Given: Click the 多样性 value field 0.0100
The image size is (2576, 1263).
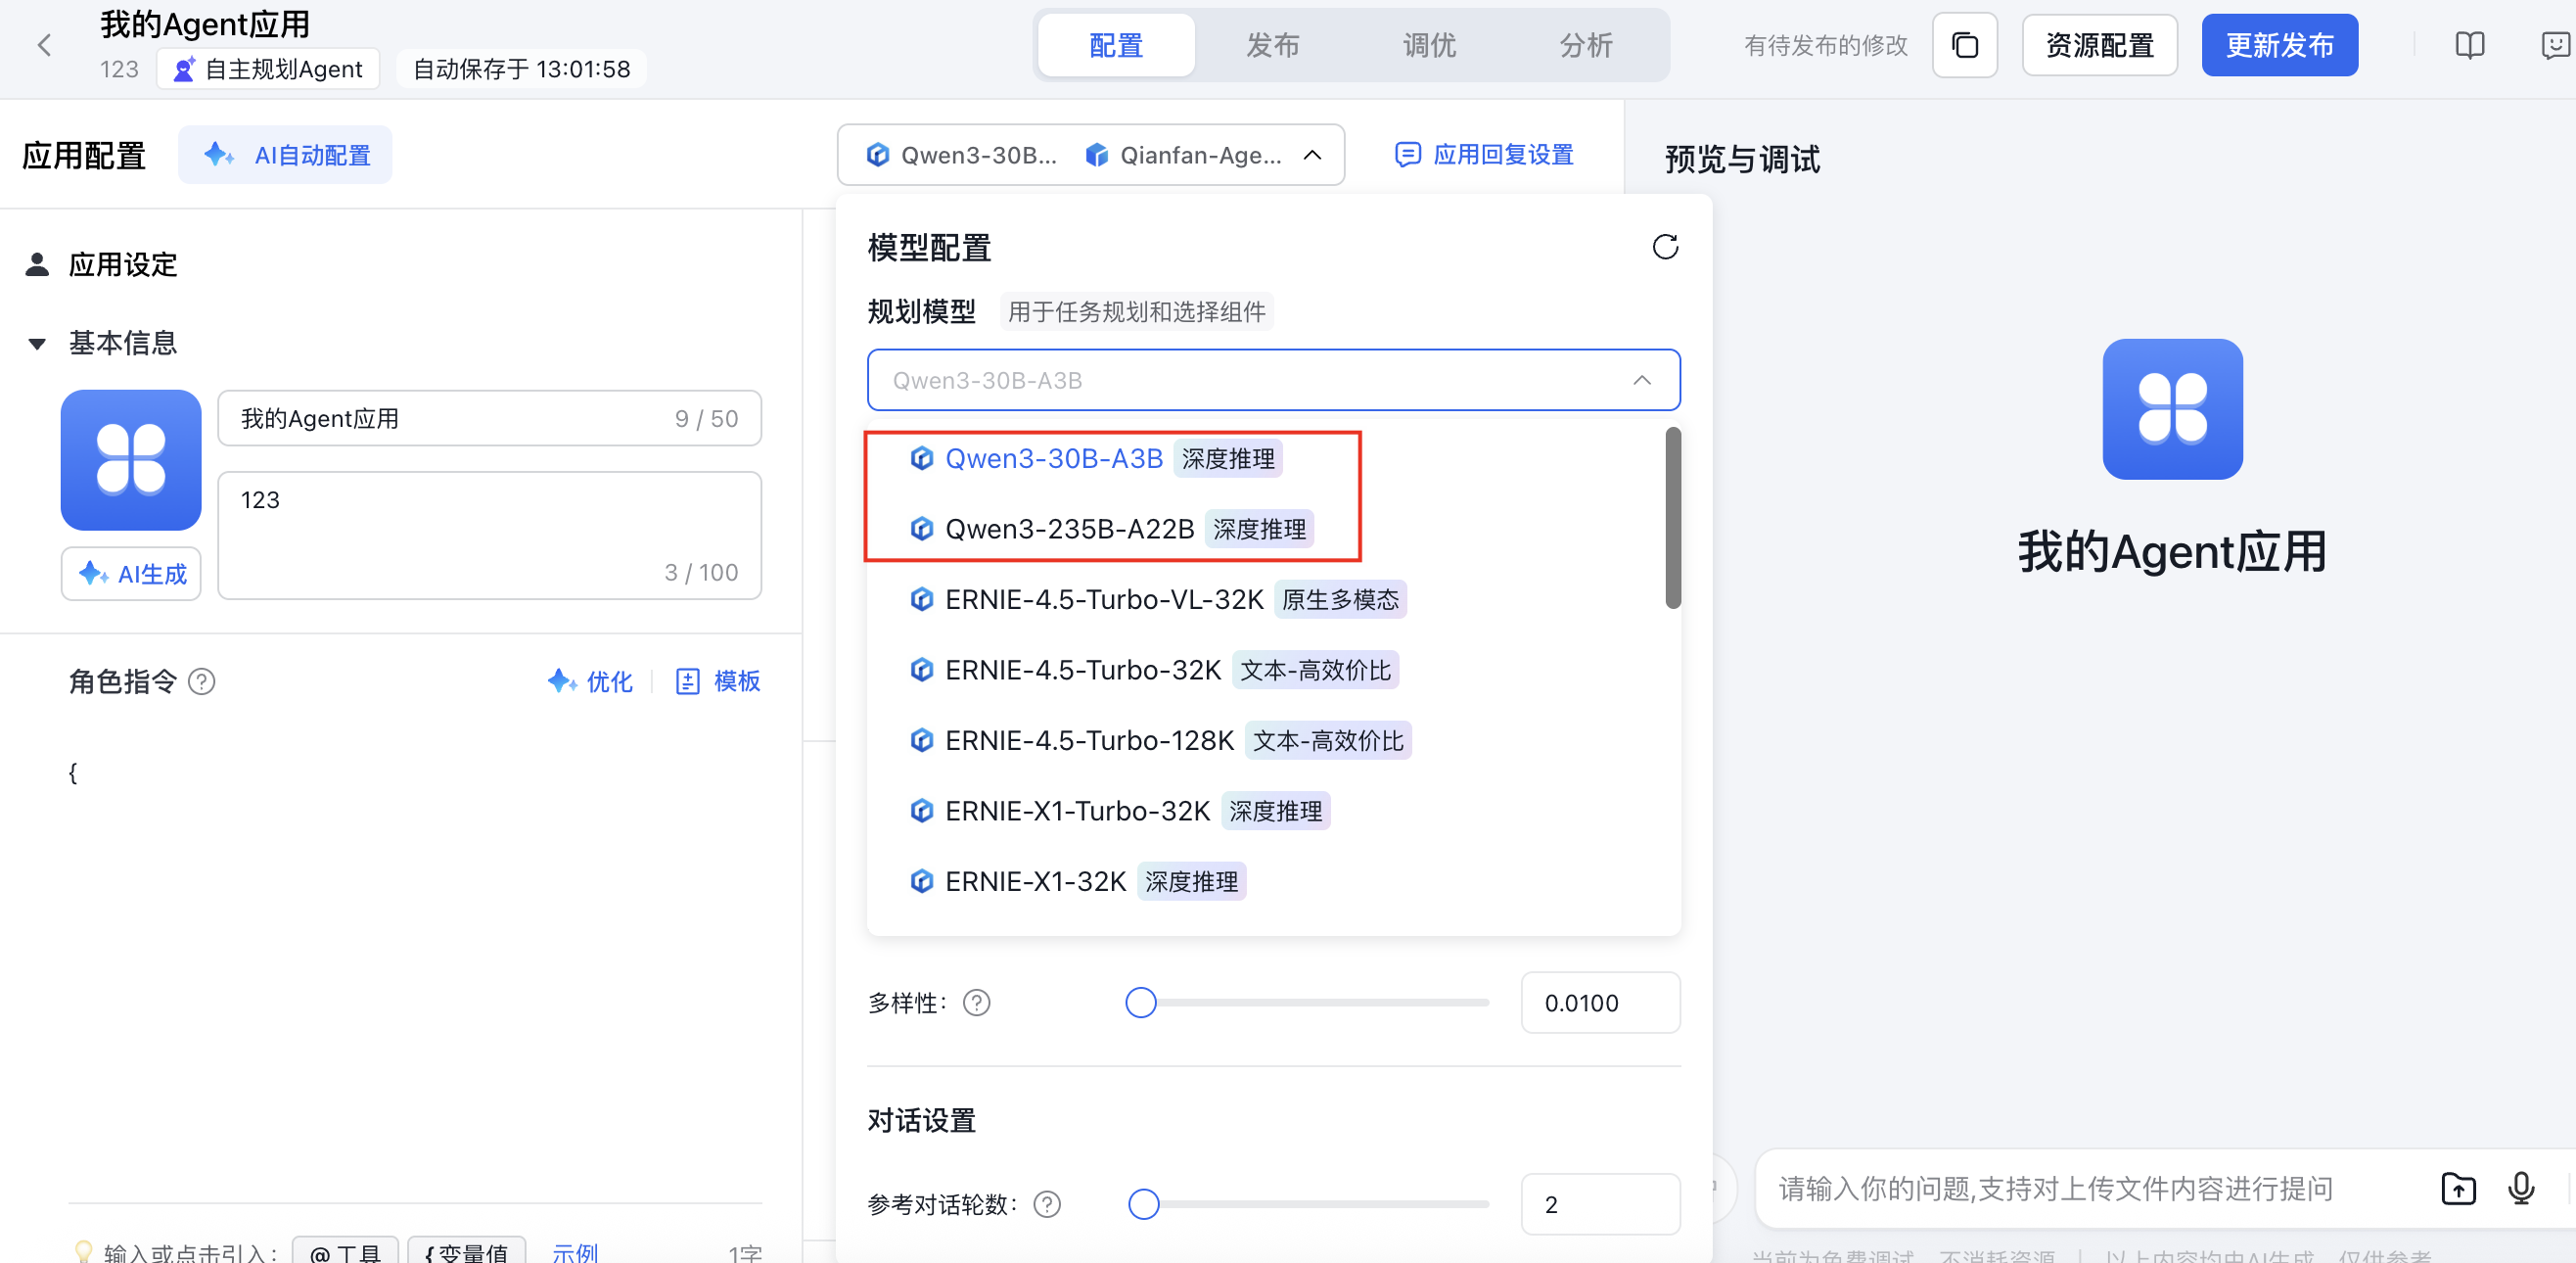Looking at the screenshot, I should (1600, 1002).
